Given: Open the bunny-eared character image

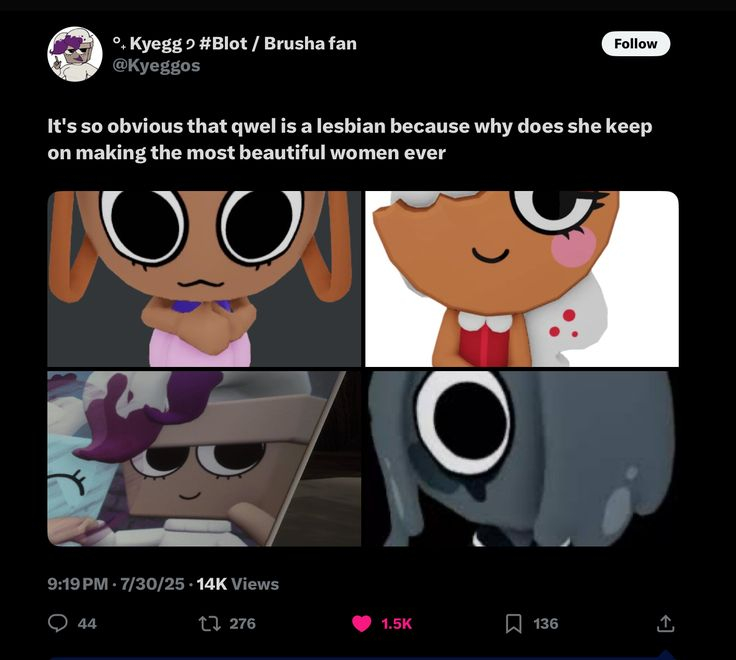Looking at the screenshot, I should [x=204, y=278].
